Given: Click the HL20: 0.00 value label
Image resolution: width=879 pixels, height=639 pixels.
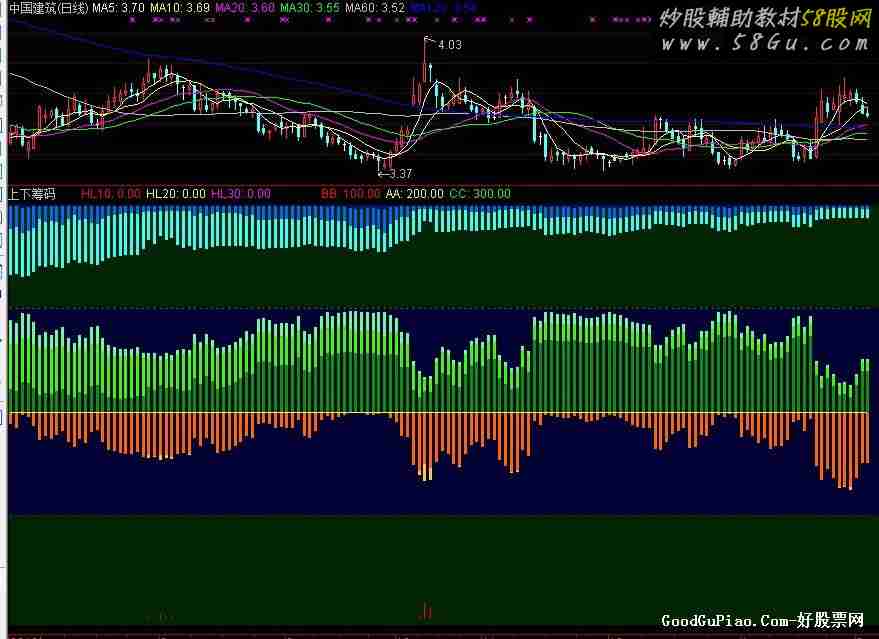Looking at the screenshot, I should pyautogui.click(x=176, y=194).
